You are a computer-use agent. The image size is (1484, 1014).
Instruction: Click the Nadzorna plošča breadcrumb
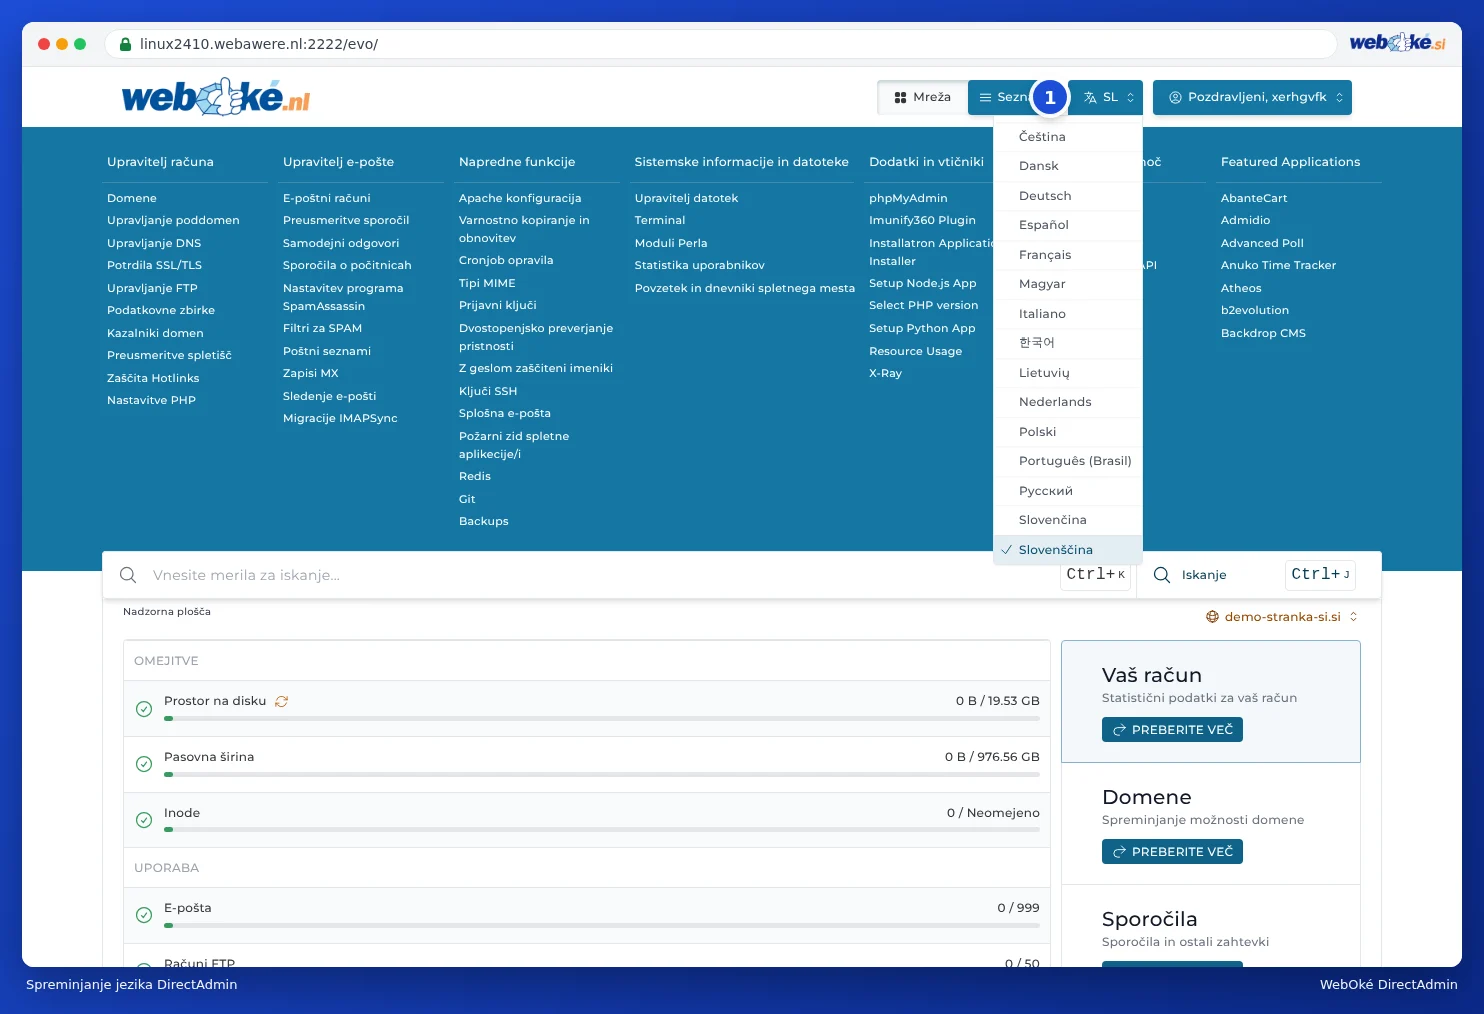click(x=167, y=612)
